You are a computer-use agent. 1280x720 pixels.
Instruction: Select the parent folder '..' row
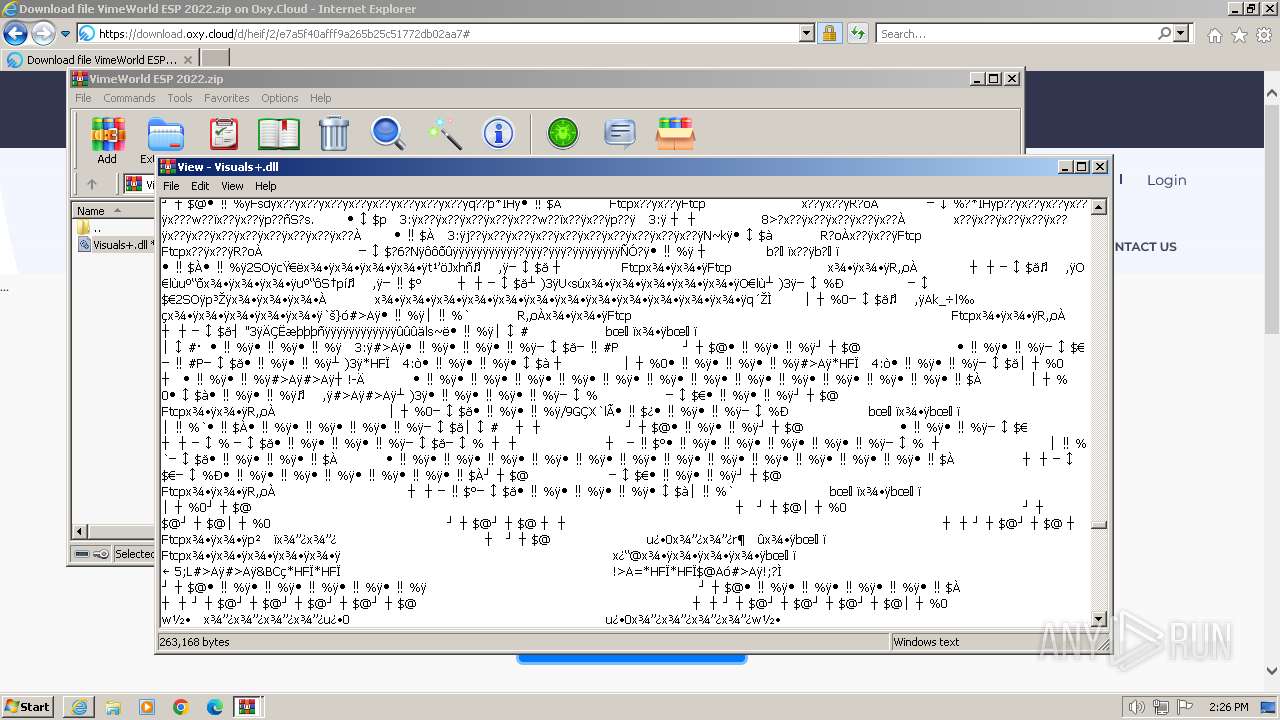[x=115, y=227]
